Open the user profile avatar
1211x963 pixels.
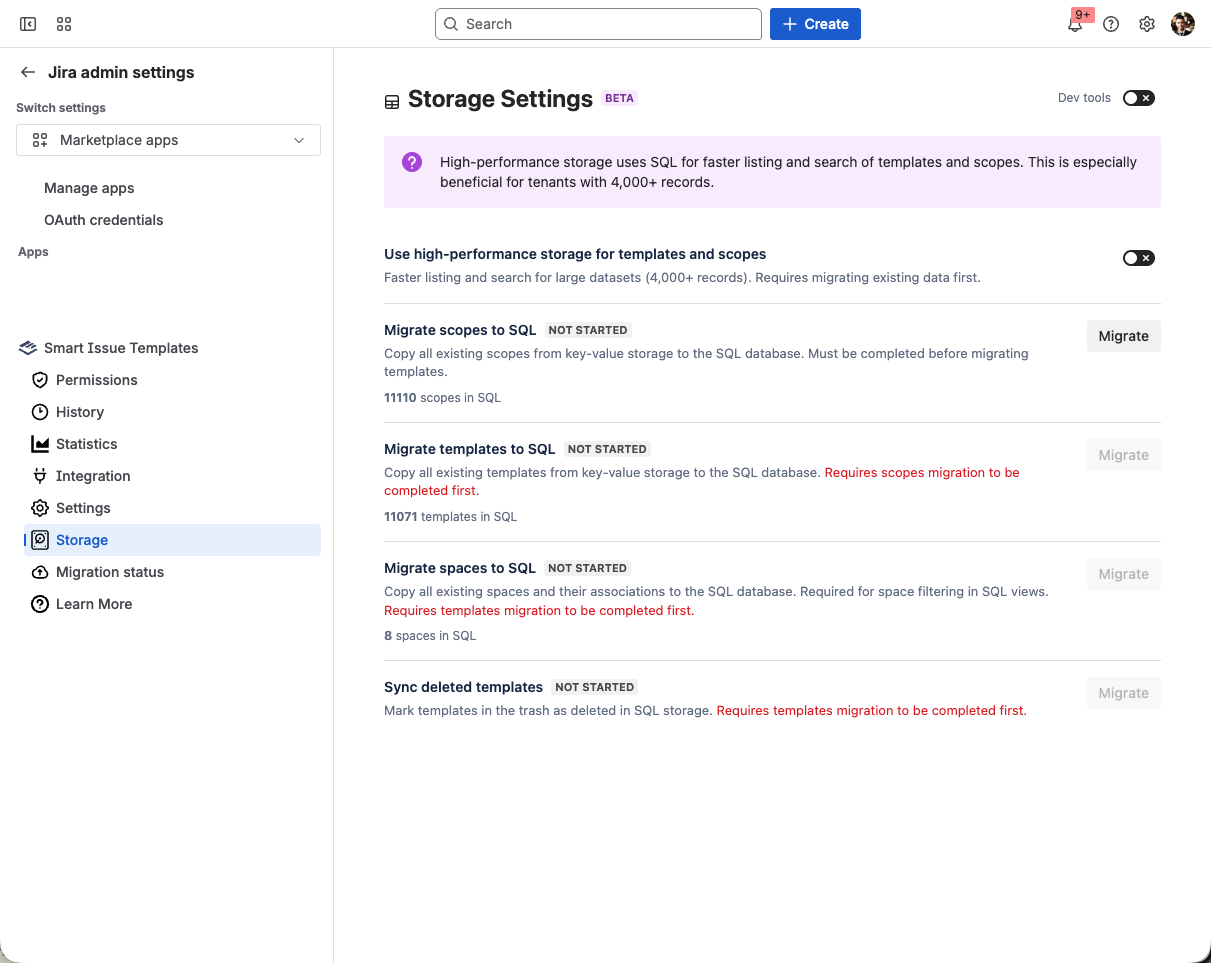tap(1183, 24)
